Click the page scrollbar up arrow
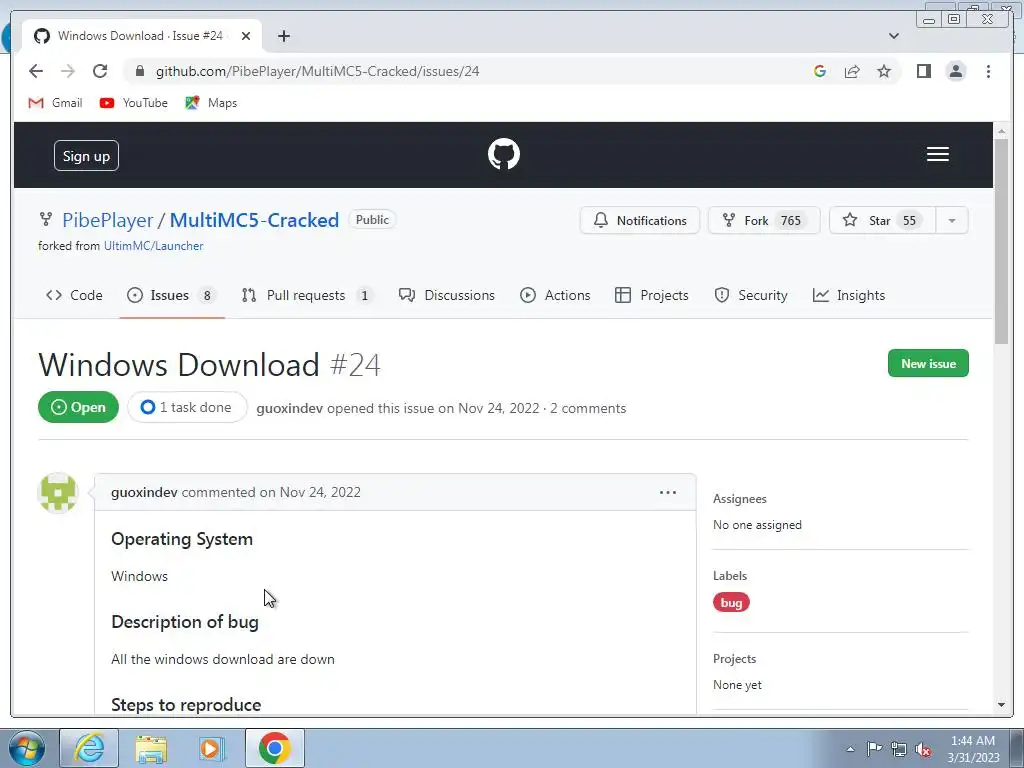The width and height of the screenshot is (1024, 768). pyautogui.click(x=1002, y=132)
